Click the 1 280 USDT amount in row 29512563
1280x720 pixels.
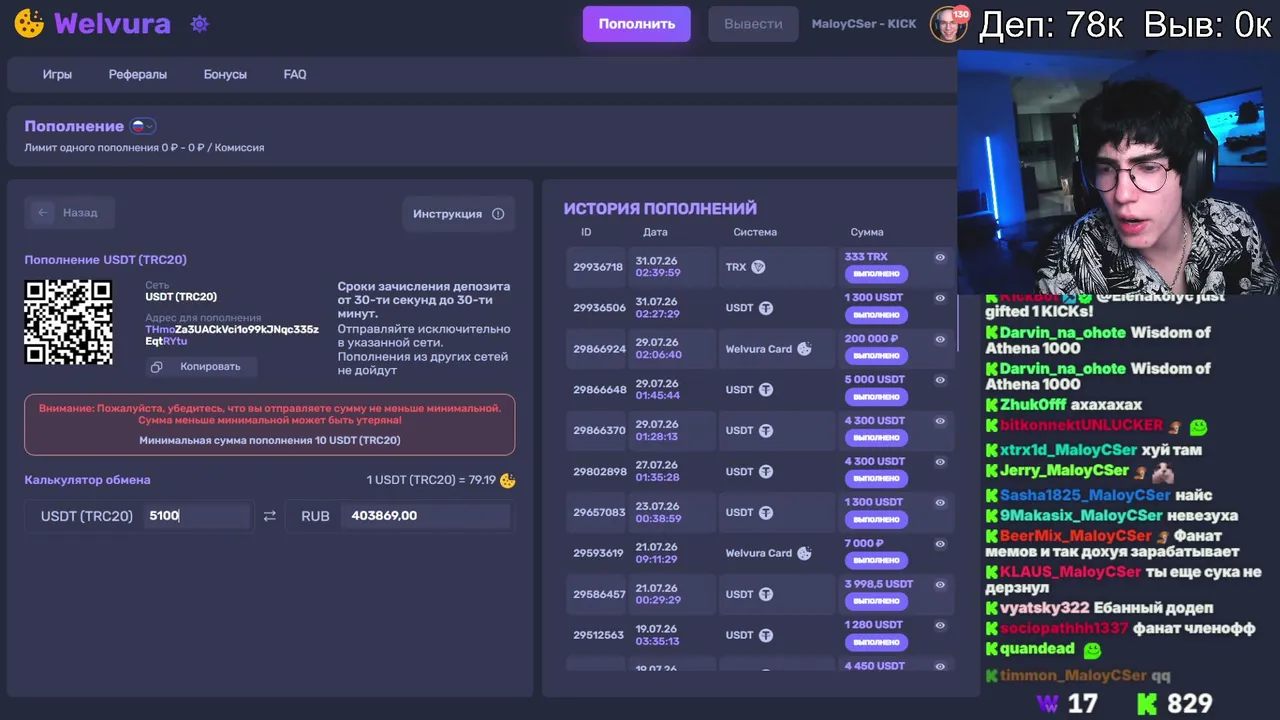tap(874, 625)
